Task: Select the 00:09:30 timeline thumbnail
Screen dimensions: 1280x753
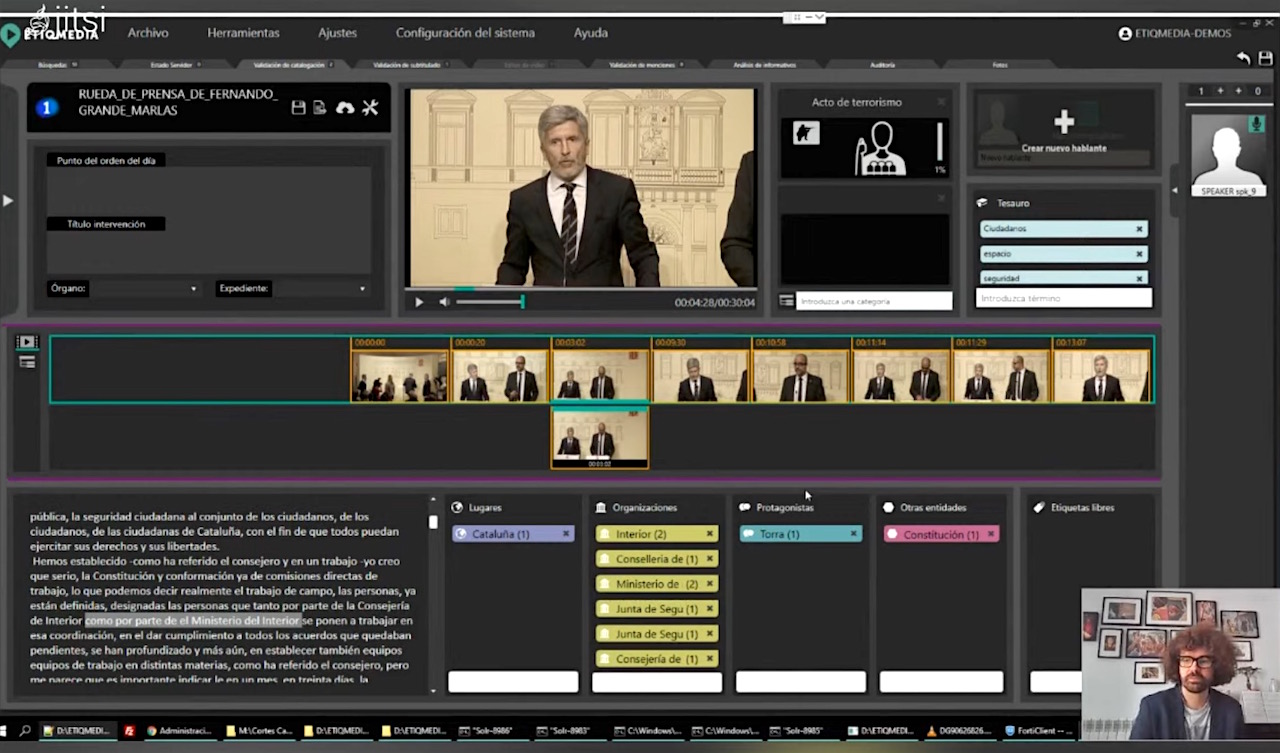Action: (x=701, y=375)
